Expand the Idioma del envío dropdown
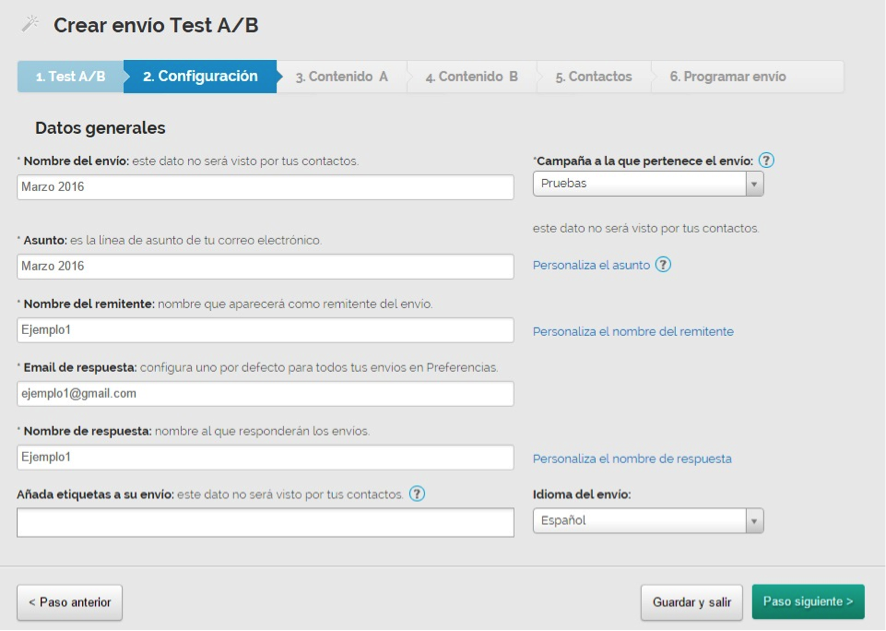The image size is (886, 631). (647, 521)
